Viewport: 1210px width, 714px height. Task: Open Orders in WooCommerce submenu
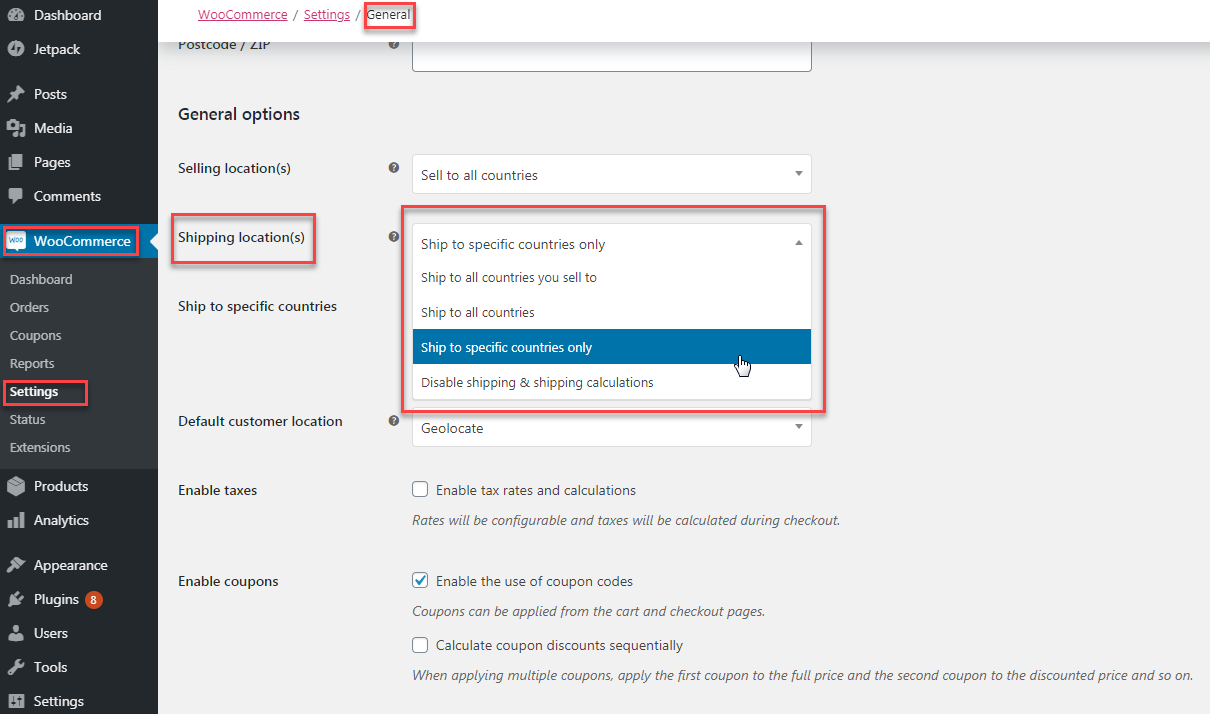(29, 307)
